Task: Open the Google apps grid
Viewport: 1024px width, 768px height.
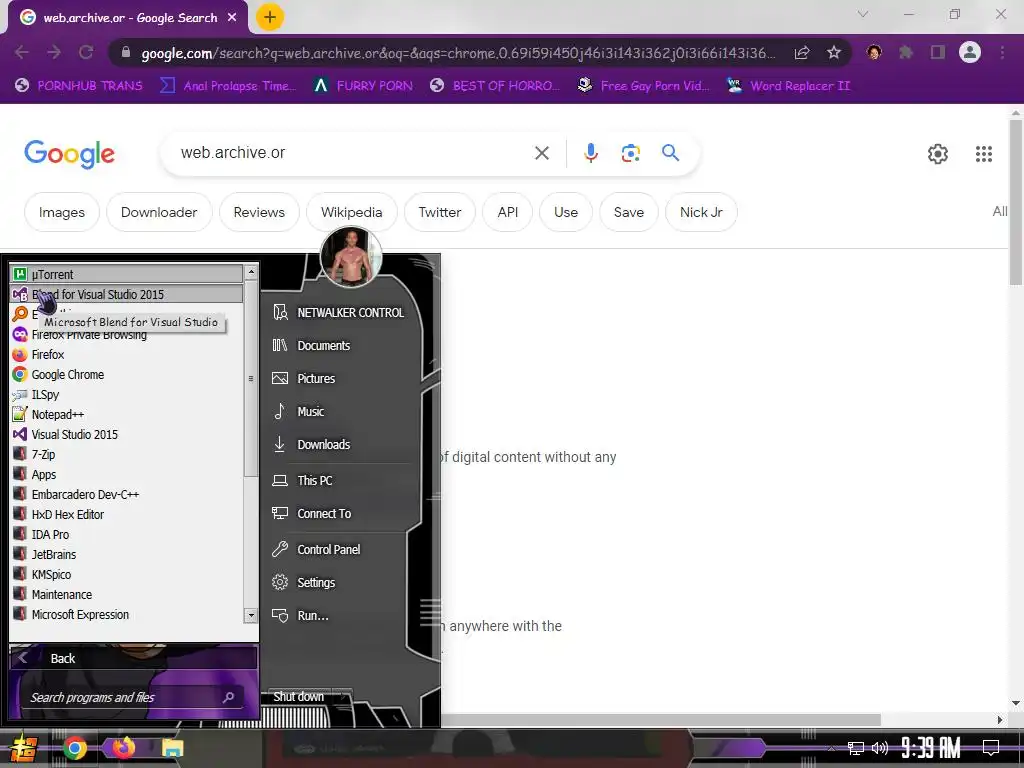Action: (x=984, y=153)
